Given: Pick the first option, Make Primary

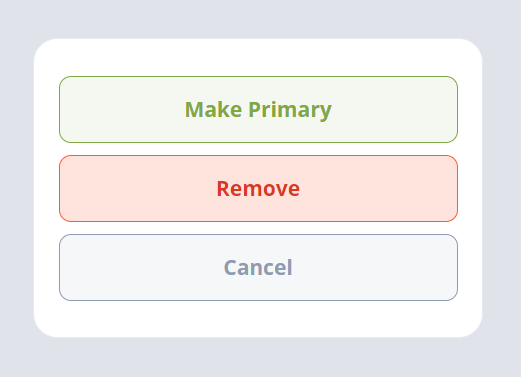Looking at the screenshot, I should point(258,109).
